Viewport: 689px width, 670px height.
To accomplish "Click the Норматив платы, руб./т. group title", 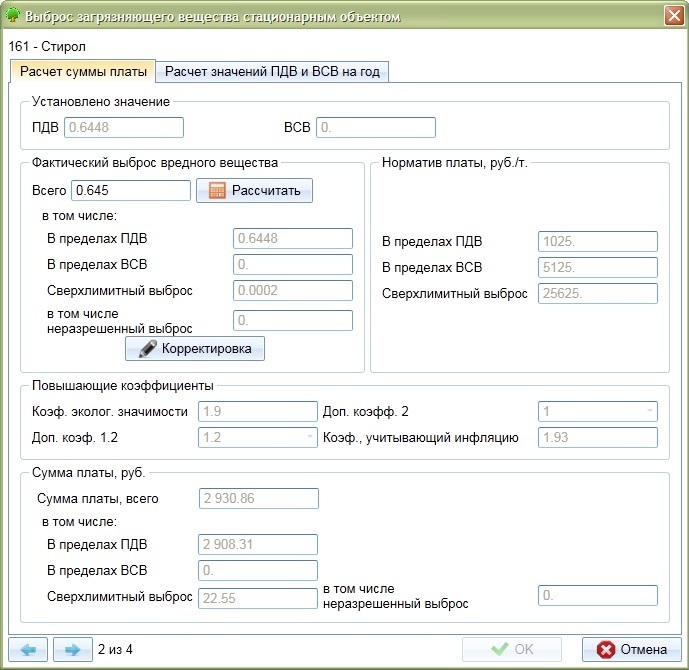I will click(x=454, y=163).
